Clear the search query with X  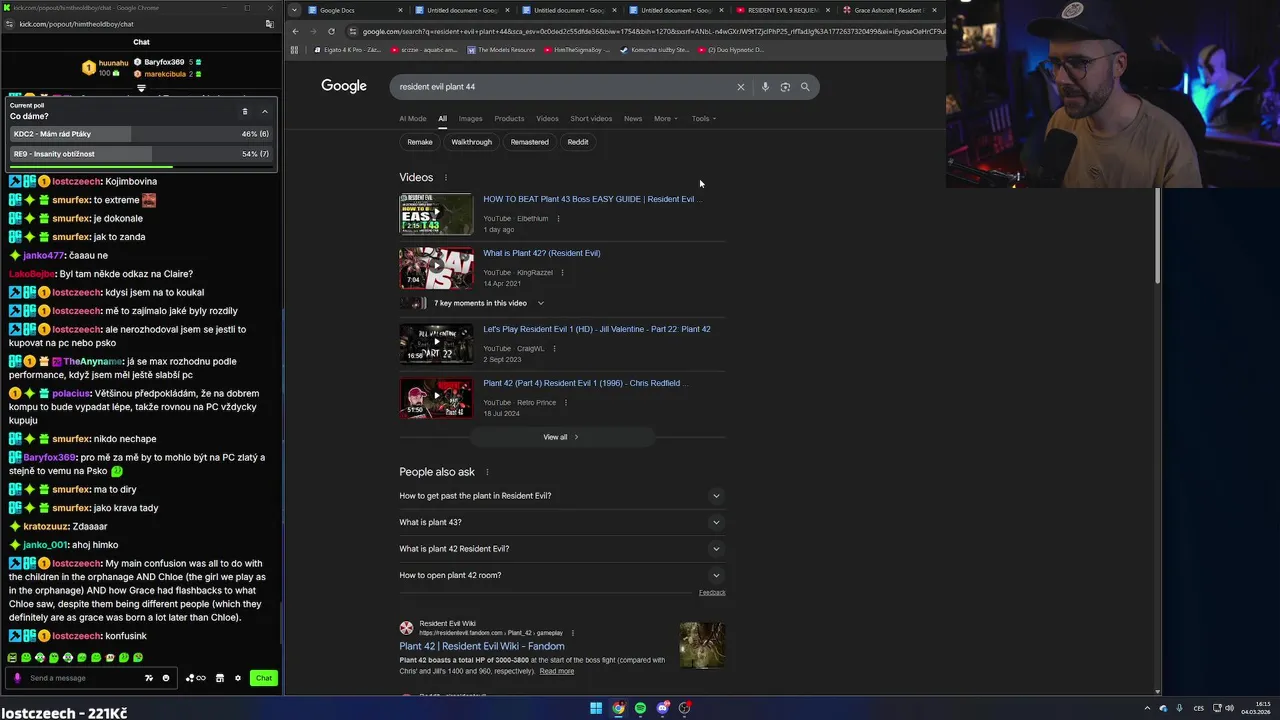741,87
